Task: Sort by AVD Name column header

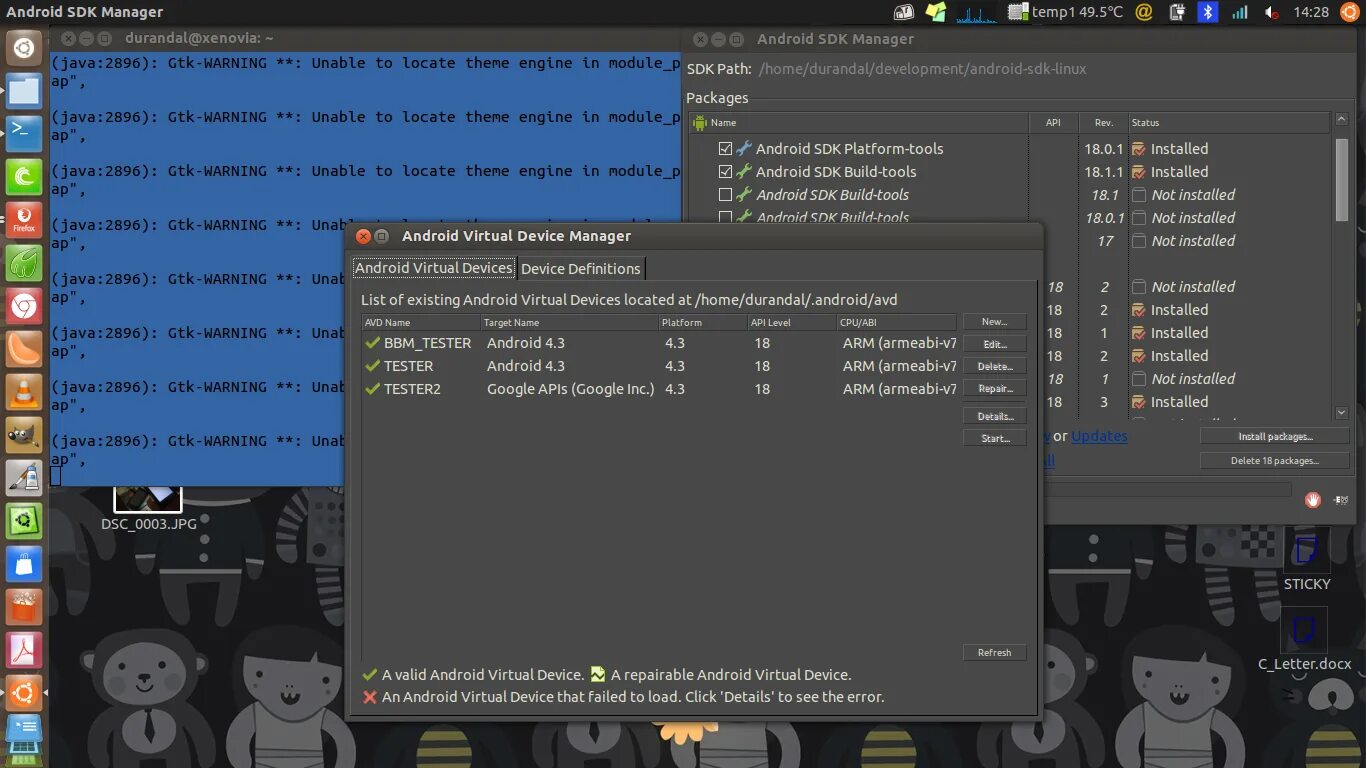Action: (420, 323)
